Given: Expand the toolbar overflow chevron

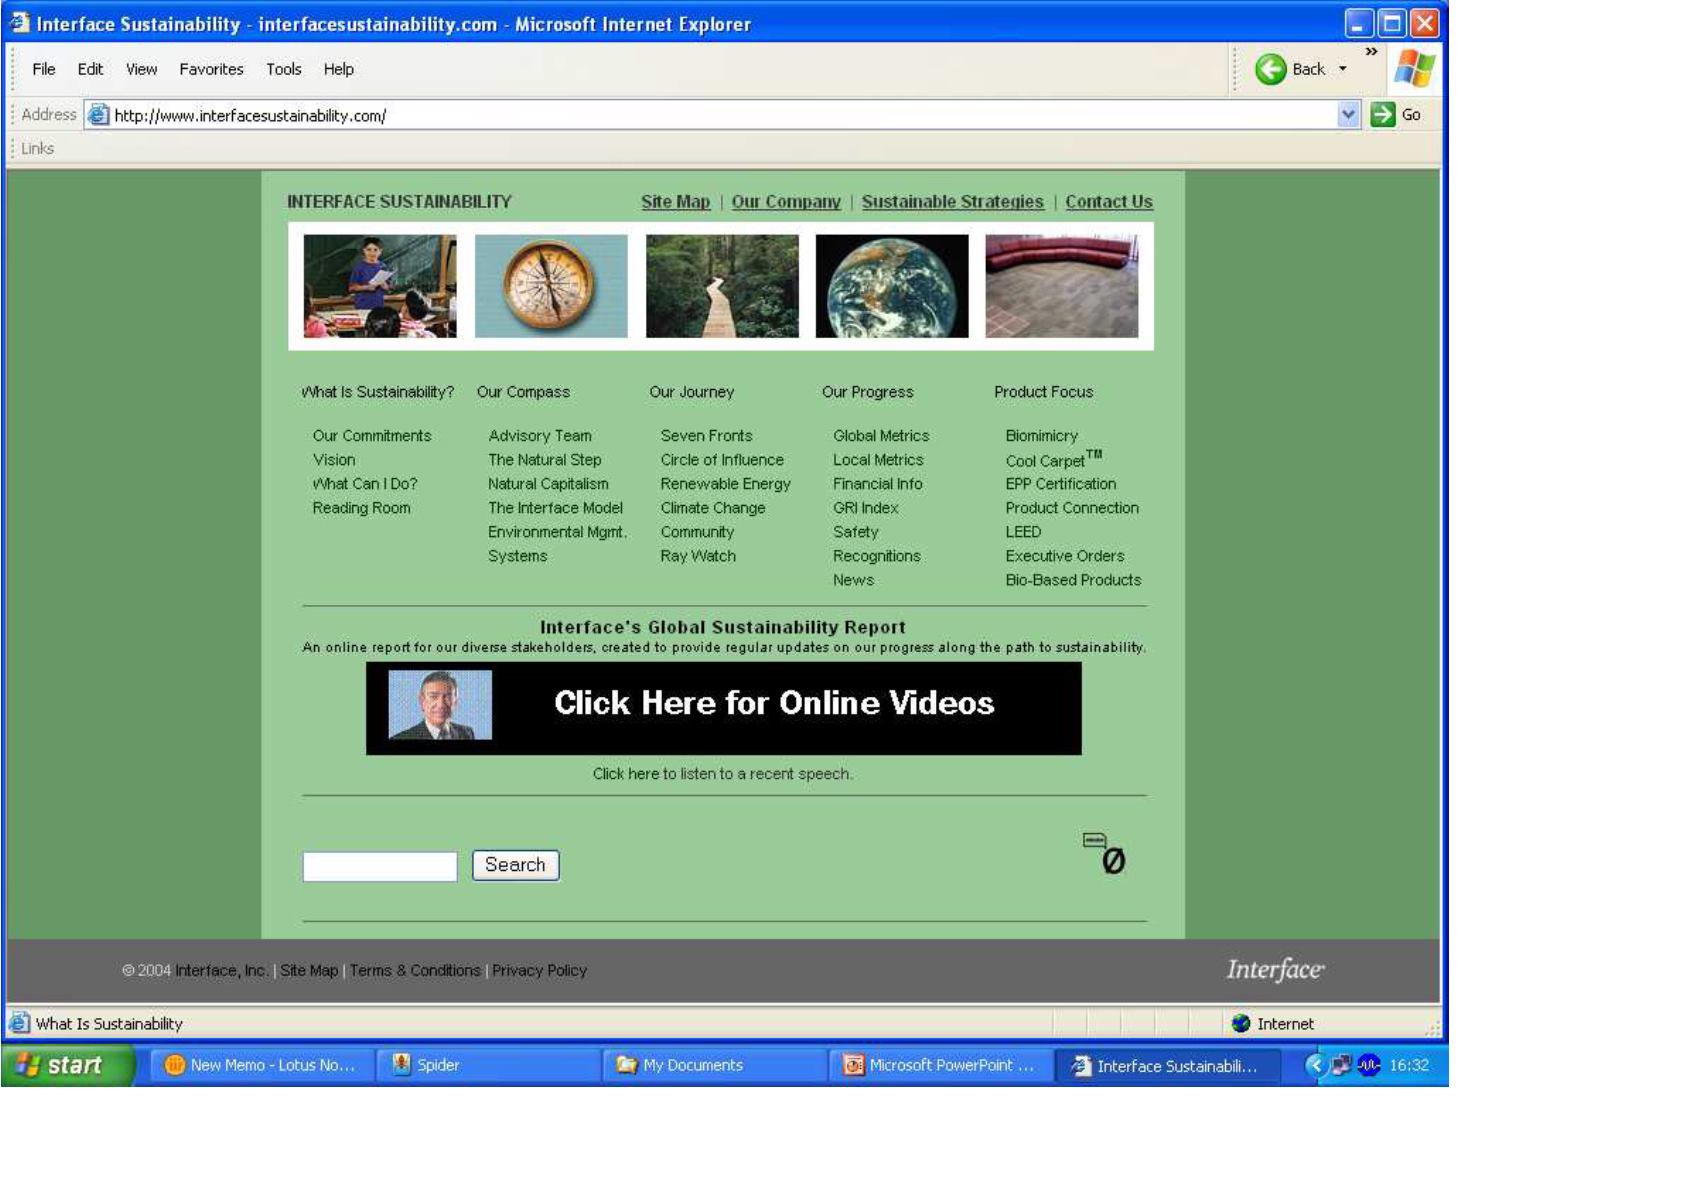Looking at the screenshot, I should 1371,51.
